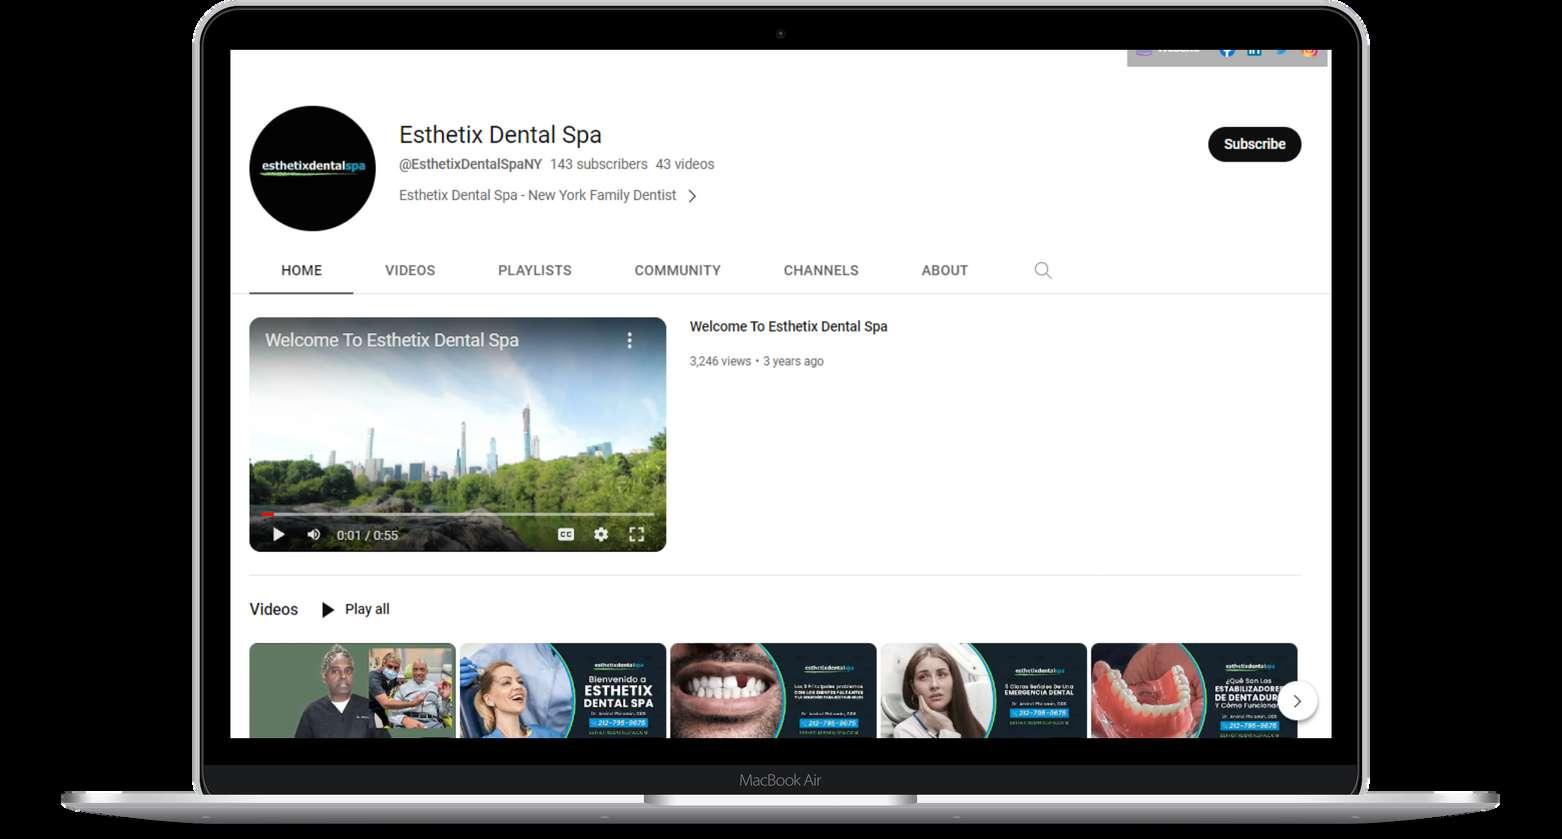Expand the channel description chevron
The height and width of the screenshot is (839, 1562).
(692, 196)
